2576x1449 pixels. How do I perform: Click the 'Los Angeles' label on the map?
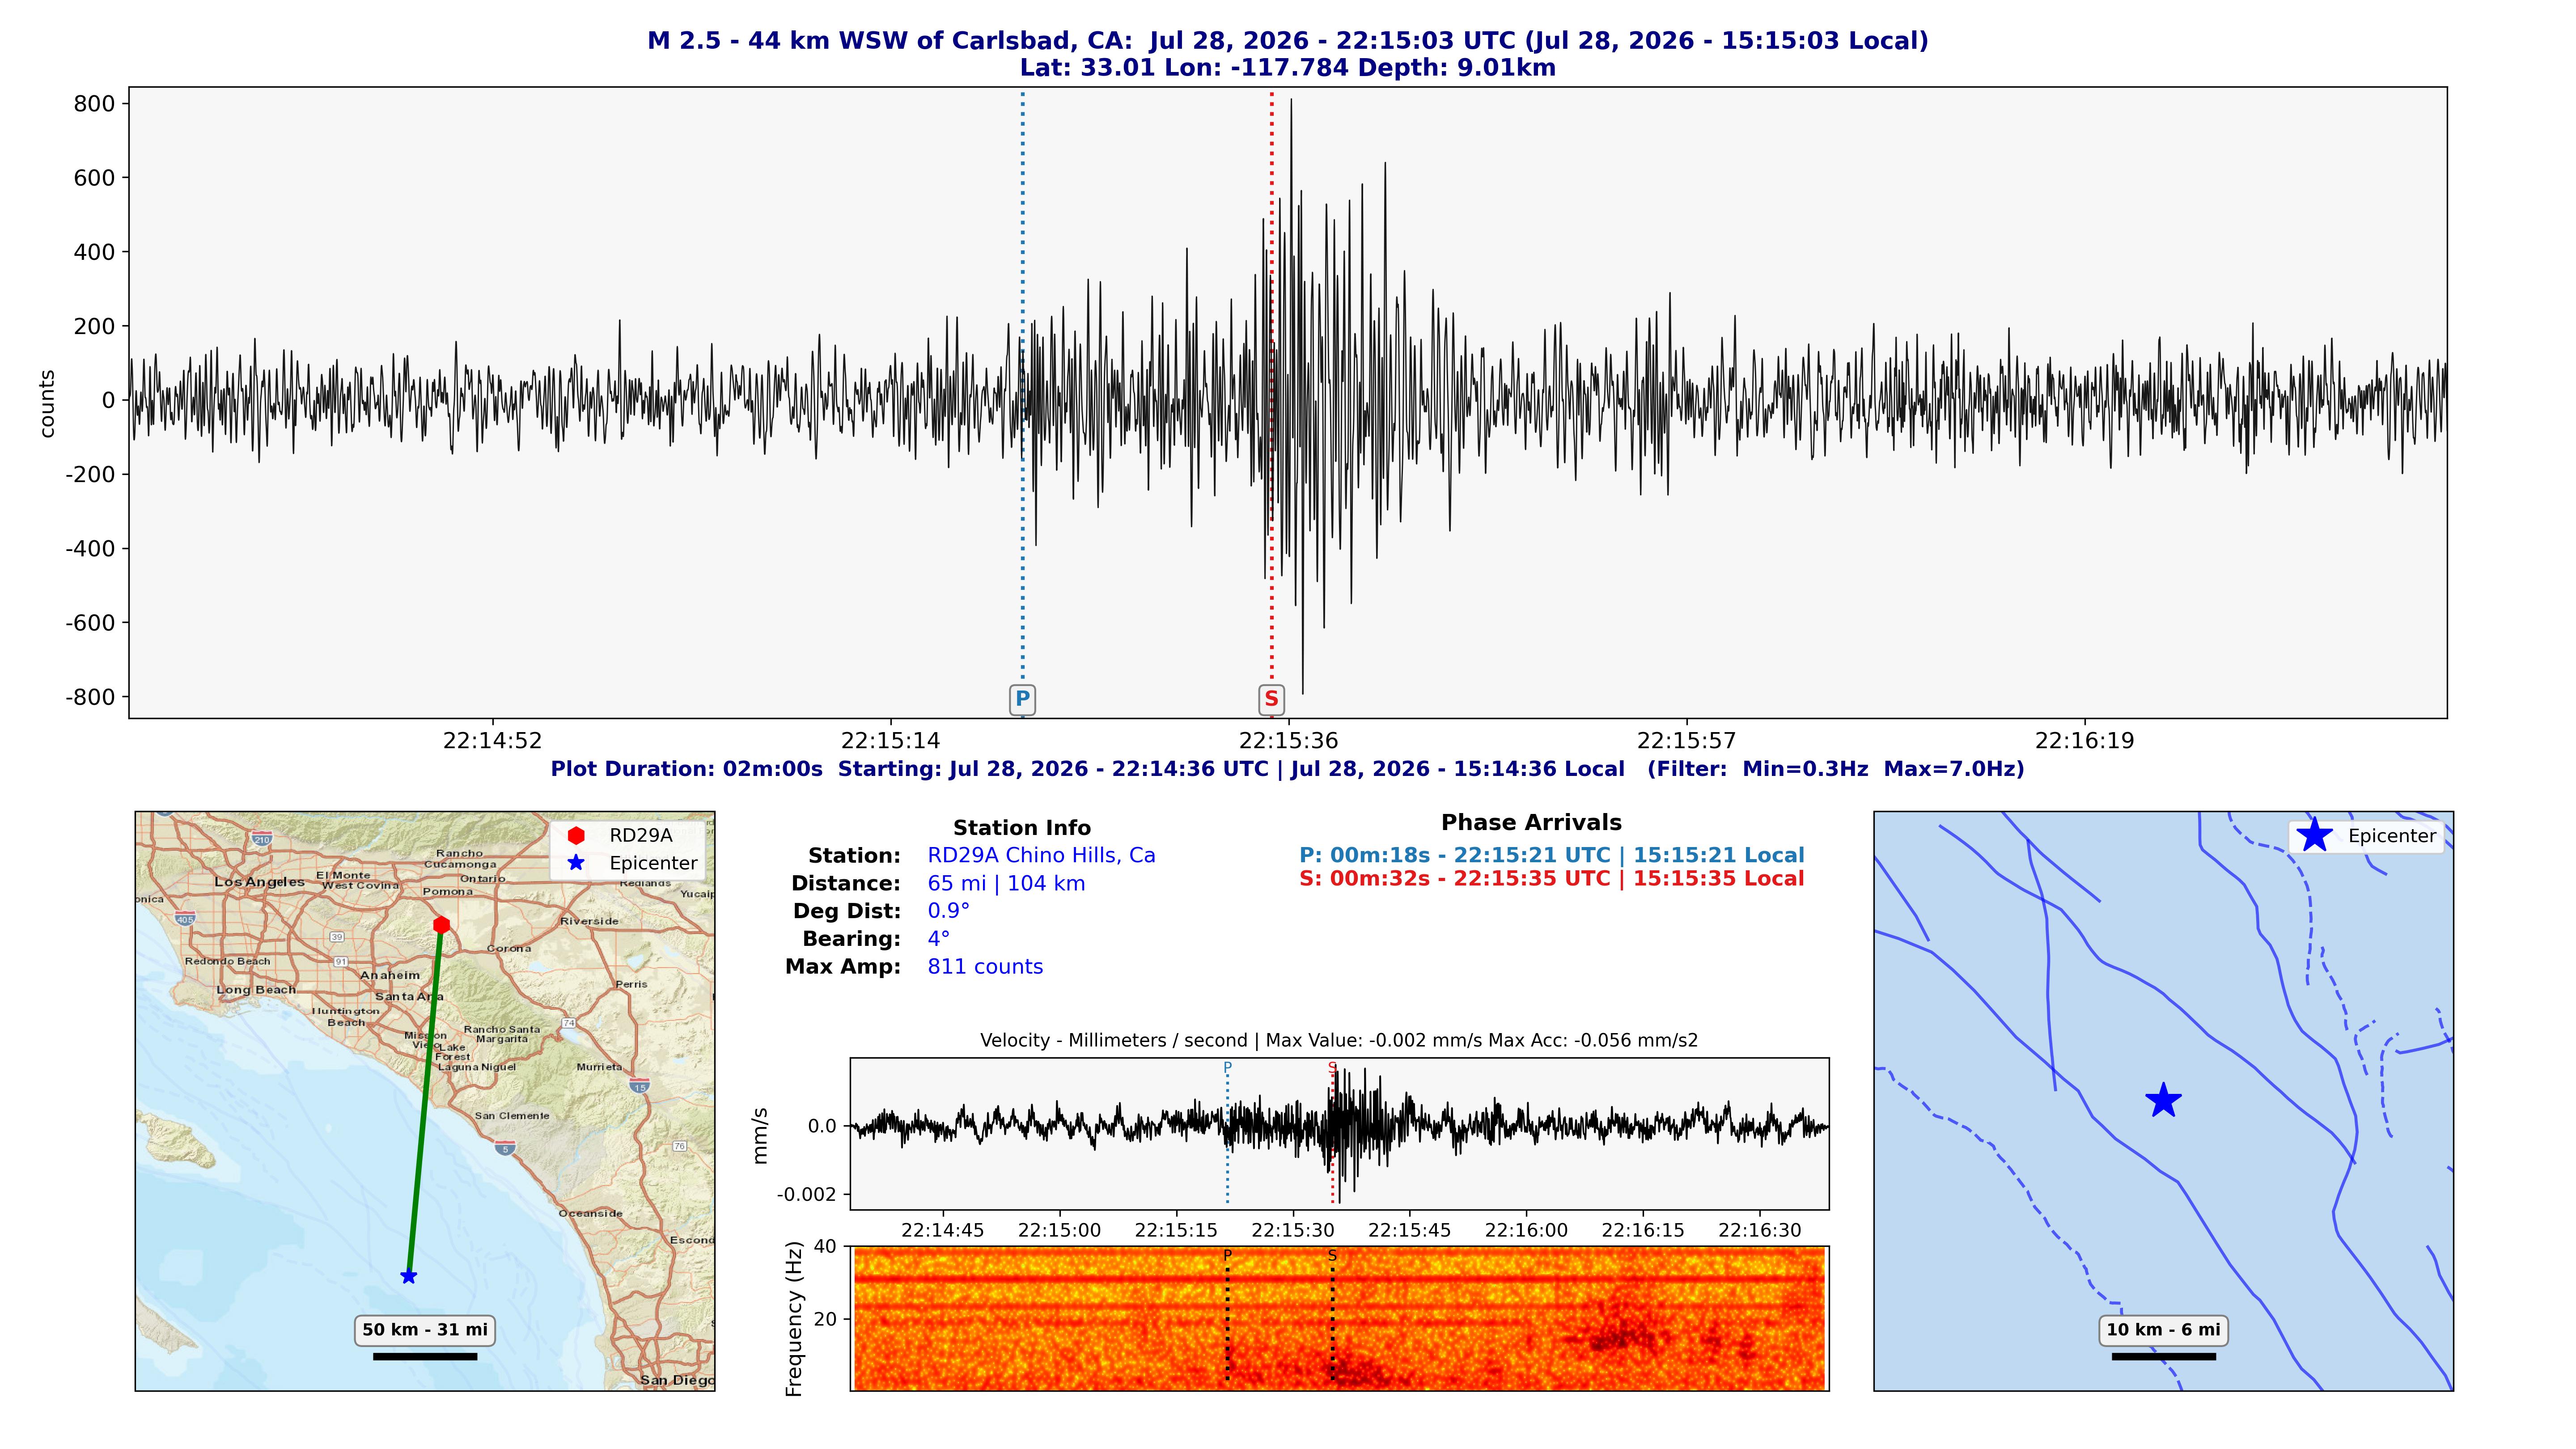(x=259, y=882)
